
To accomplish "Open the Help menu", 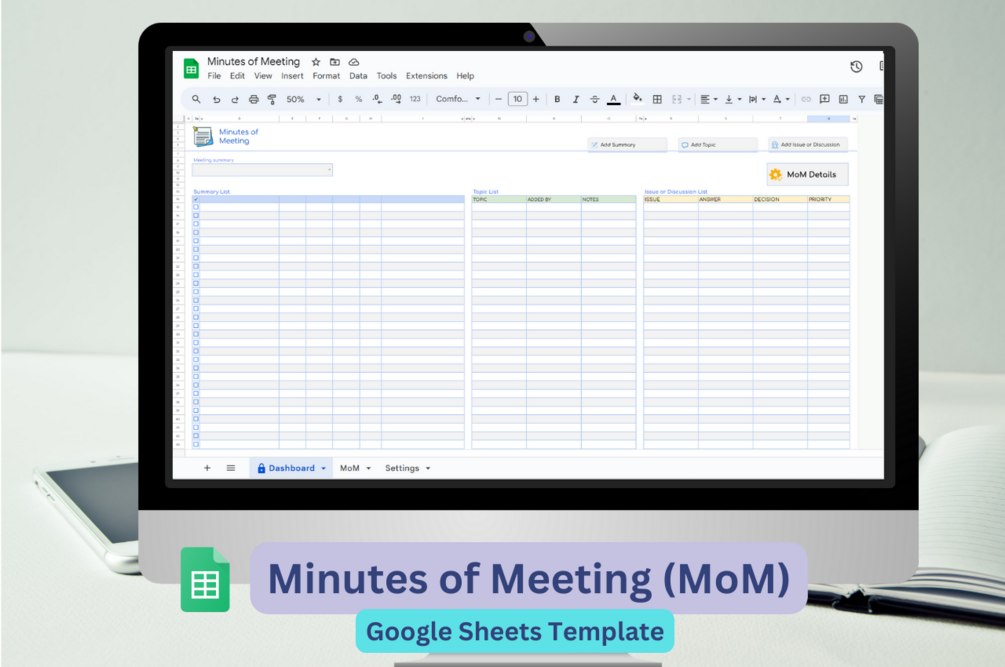I will [465, 76].
